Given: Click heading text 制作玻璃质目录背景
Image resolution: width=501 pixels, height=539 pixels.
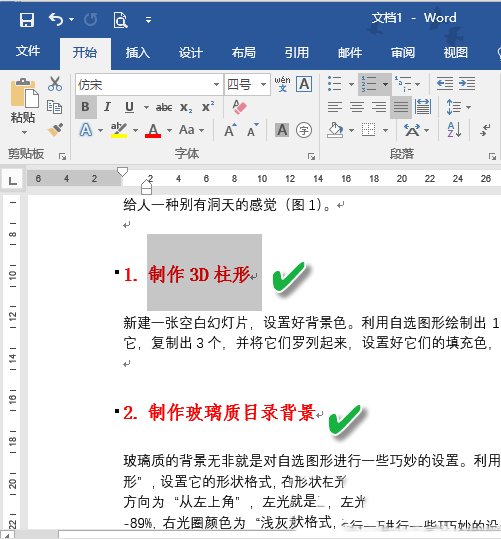Looking at the screenshot, I should 232,412.
